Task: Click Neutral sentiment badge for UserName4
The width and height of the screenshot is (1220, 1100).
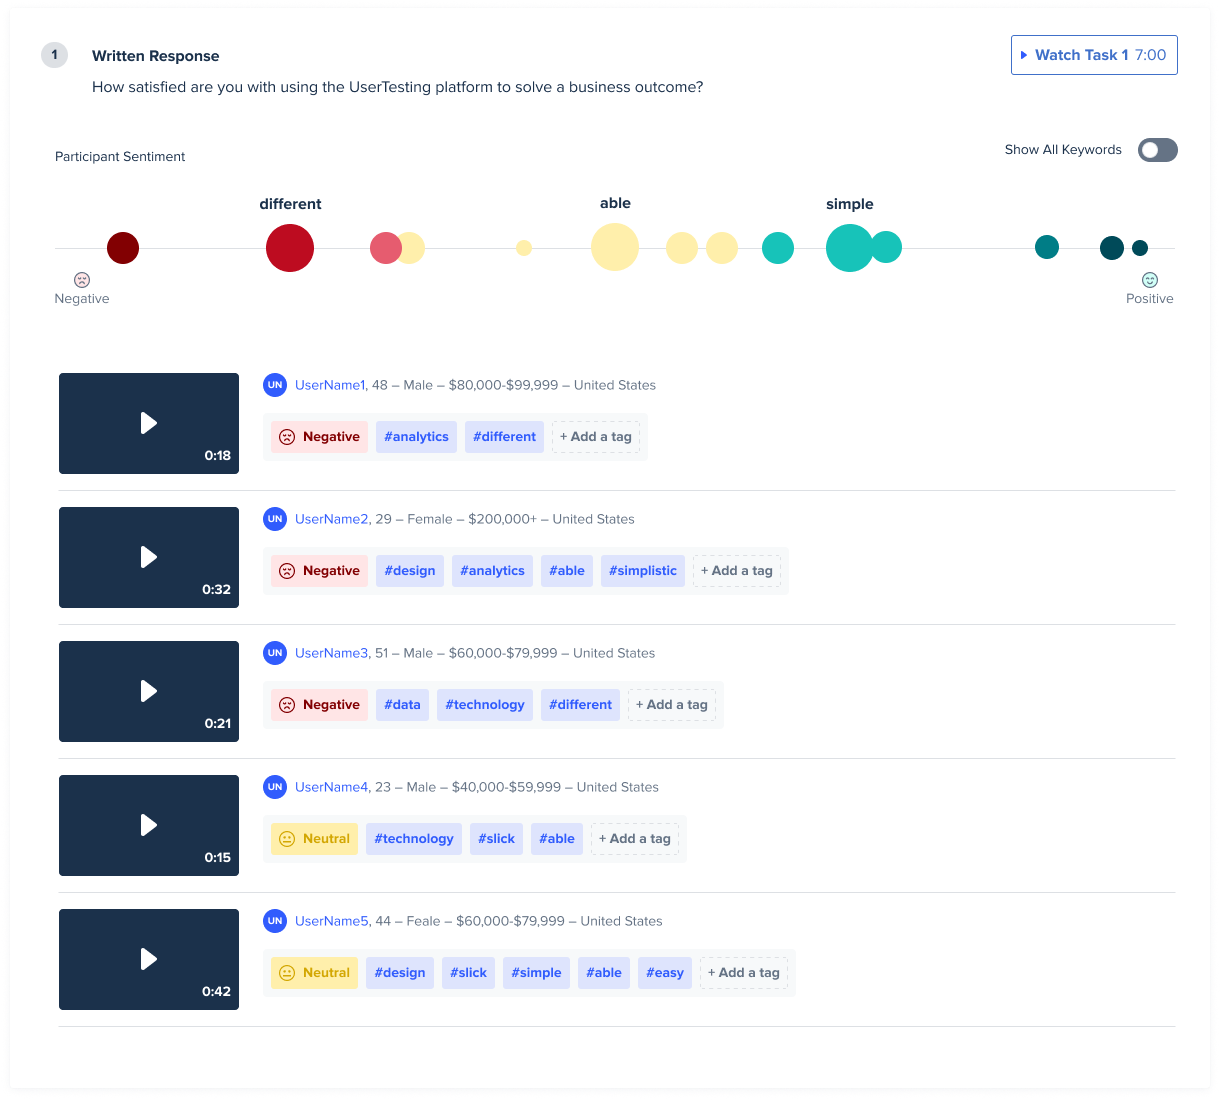Action: pyautogui.click(x=315, y=839)
